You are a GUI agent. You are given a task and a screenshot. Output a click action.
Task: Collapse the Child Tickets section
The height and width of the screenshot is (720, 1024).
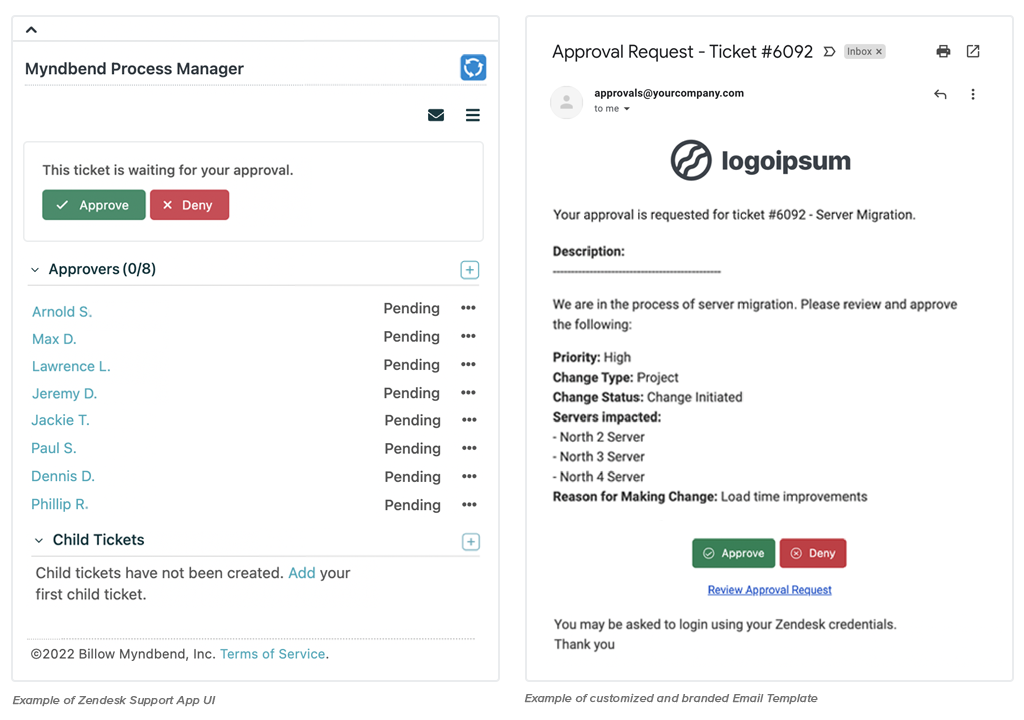(x=39, y=541)
